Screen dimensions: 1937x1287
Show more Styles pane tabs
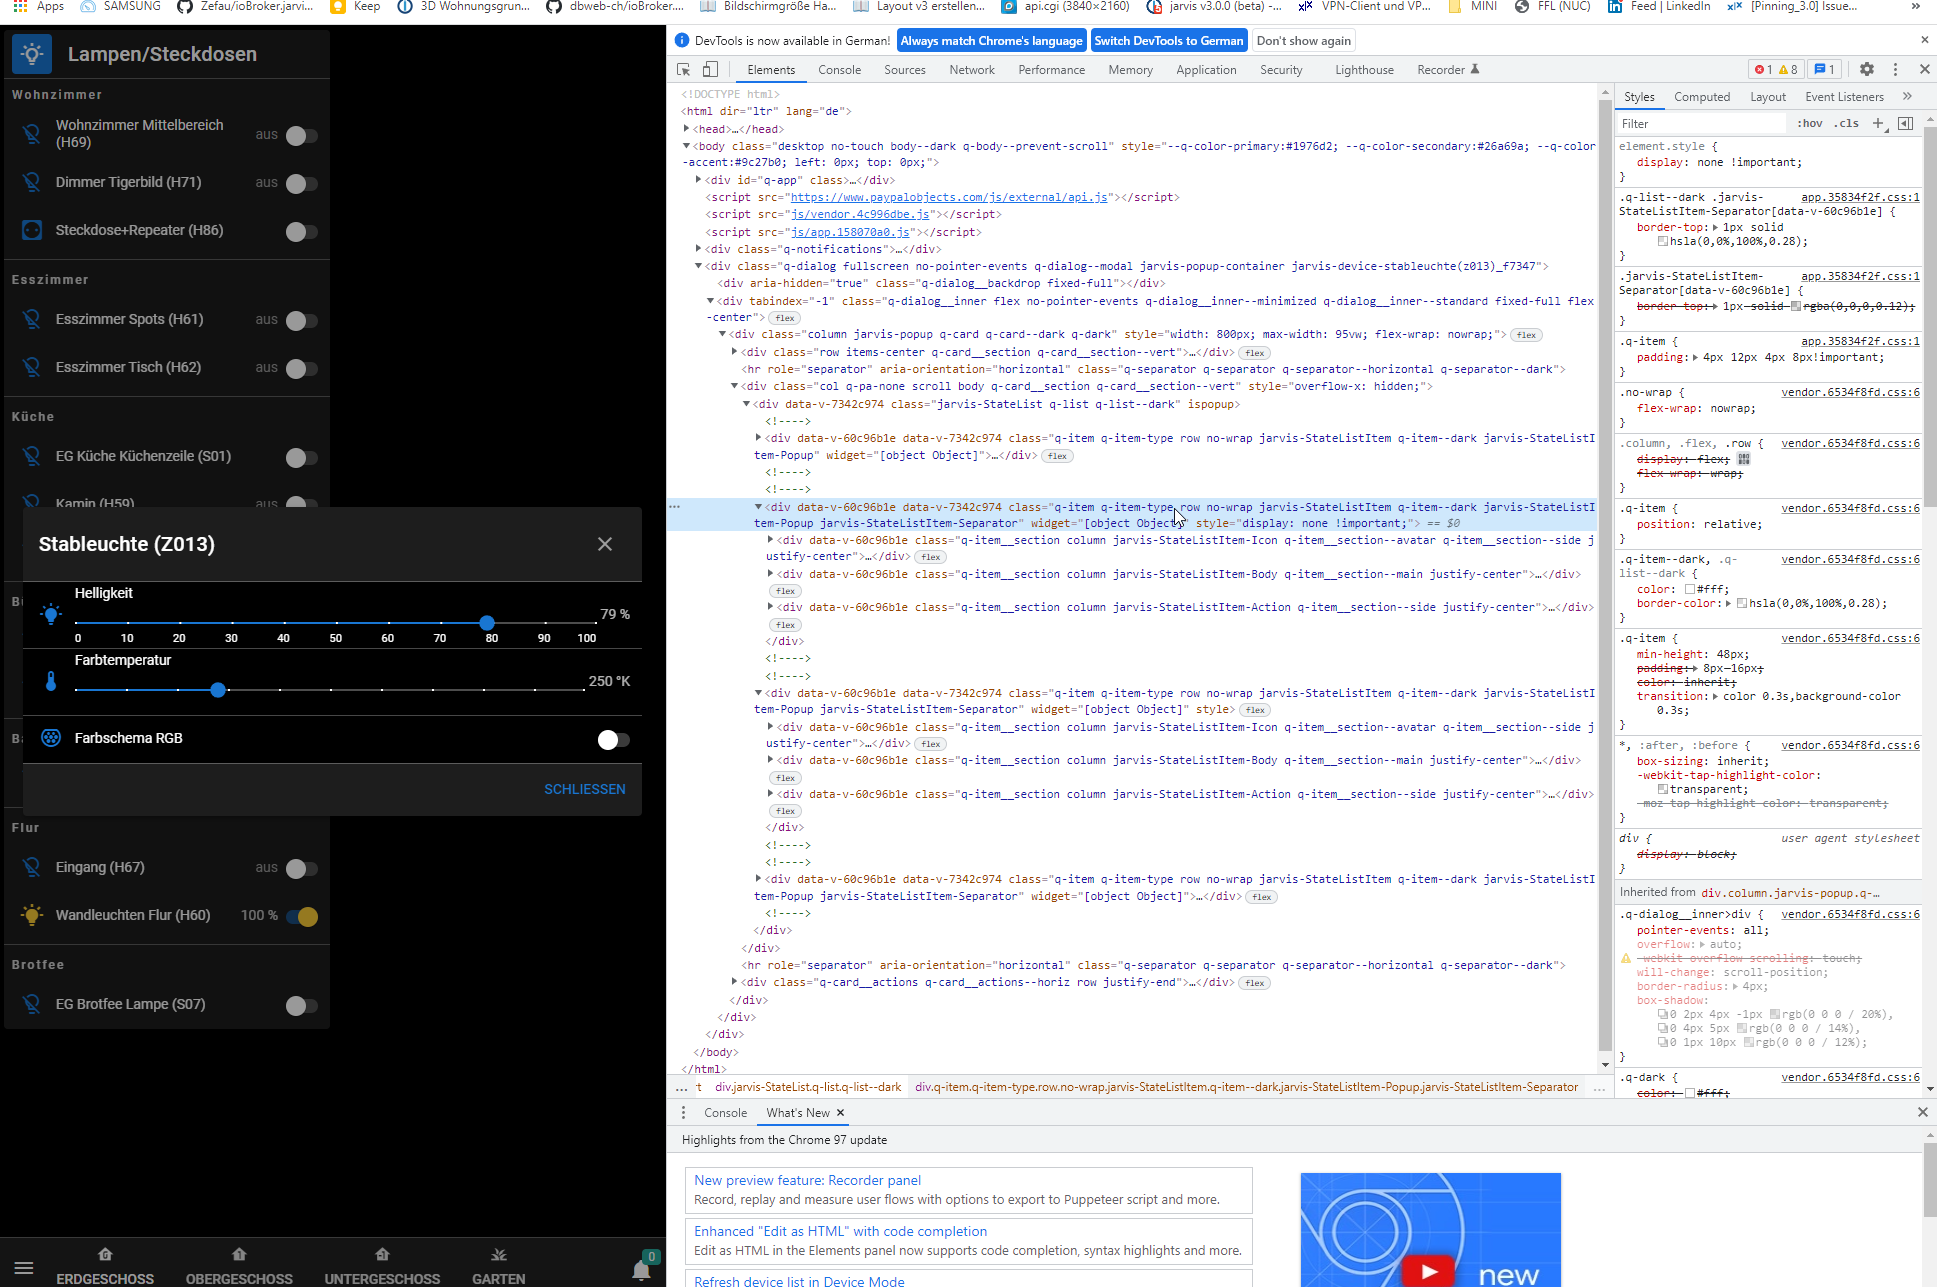[x=1907, y=96]
